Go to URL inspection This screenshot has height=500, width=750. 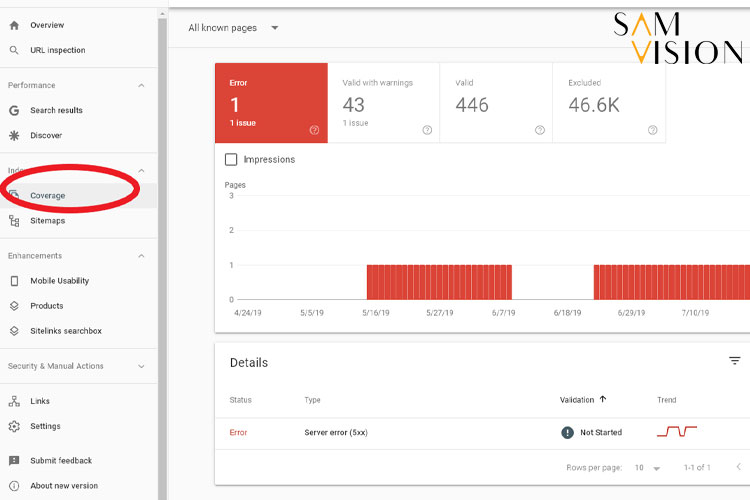(57, 50)
